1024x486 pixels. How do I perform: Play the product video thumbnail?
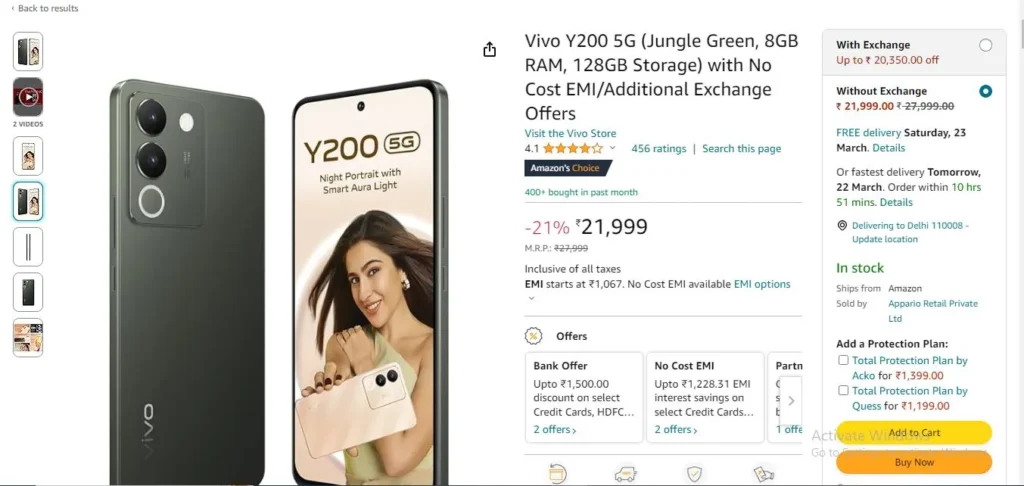28,97
